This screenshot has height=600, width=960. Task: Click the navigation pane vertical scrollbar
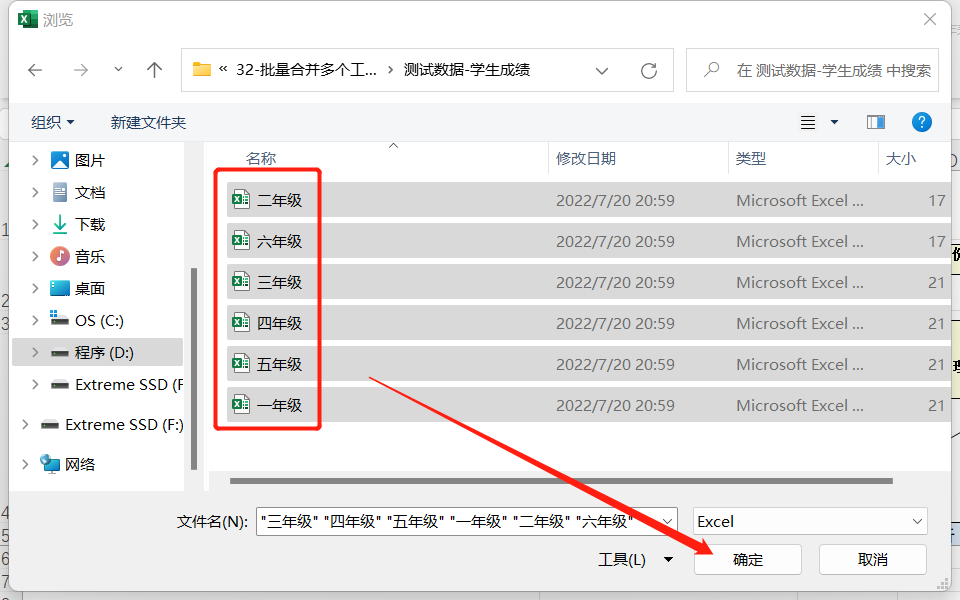pyautogui.click(x=194, y=369)
